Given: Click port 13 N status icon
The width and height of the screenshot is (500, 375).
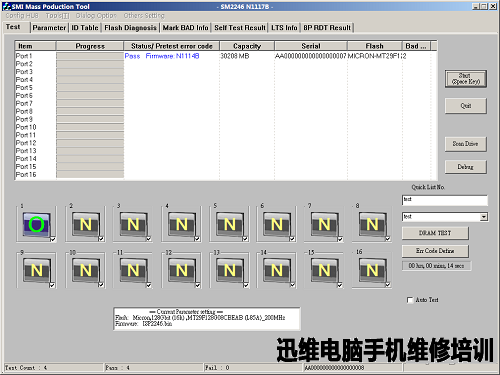Looking at the screenshot, I should [230, 270].
